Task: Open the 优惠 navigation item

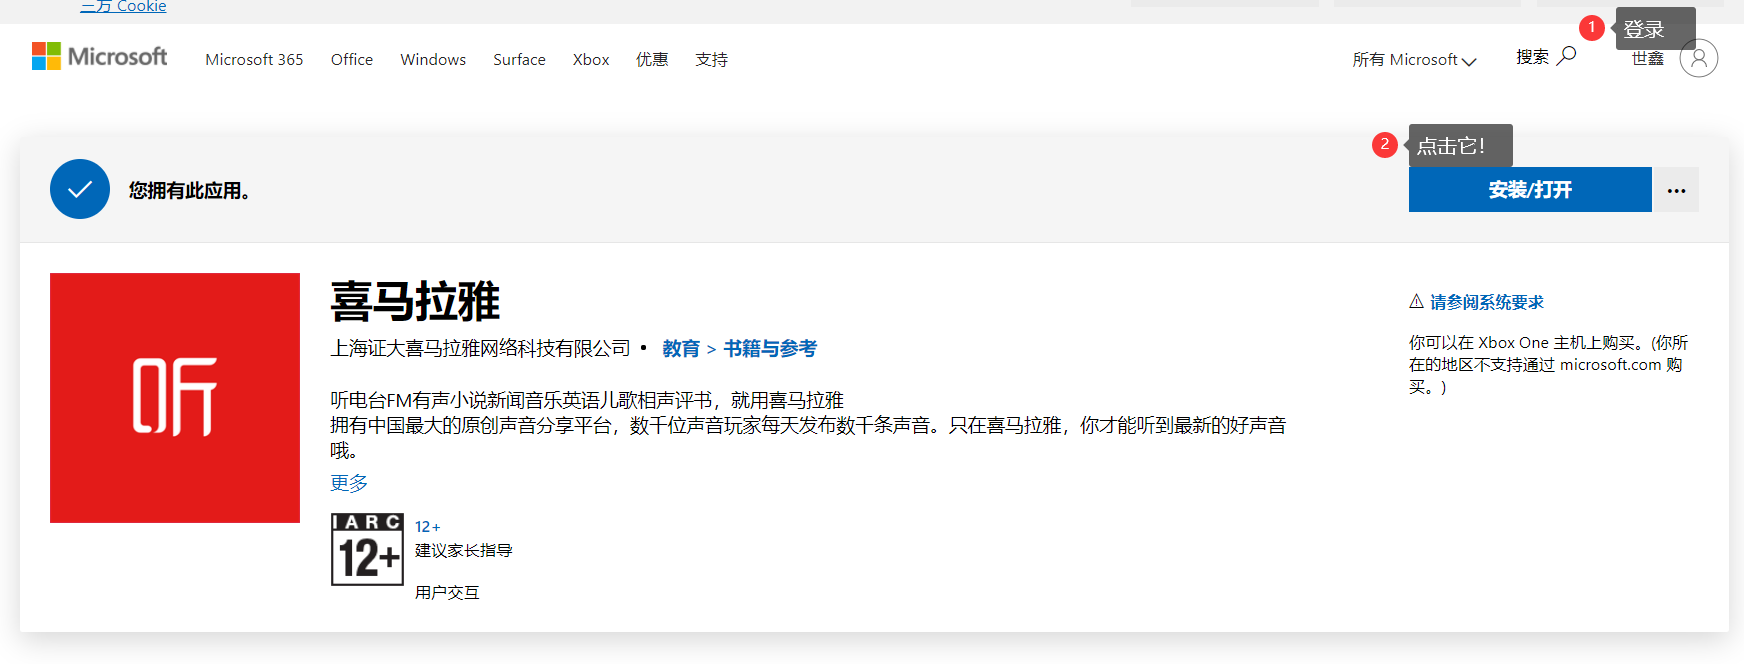Action: 652,60
